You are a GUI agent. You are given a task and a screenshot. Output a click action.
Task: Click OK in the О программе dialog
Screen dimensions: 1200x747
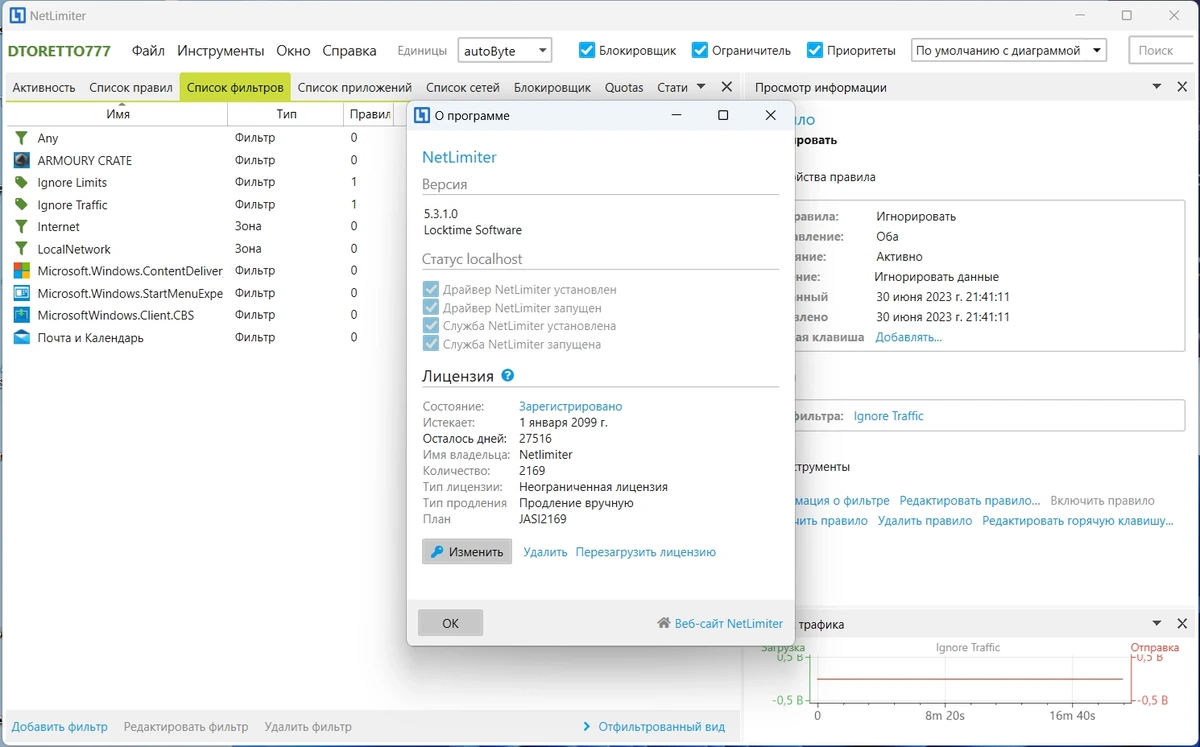click(450, 623)
